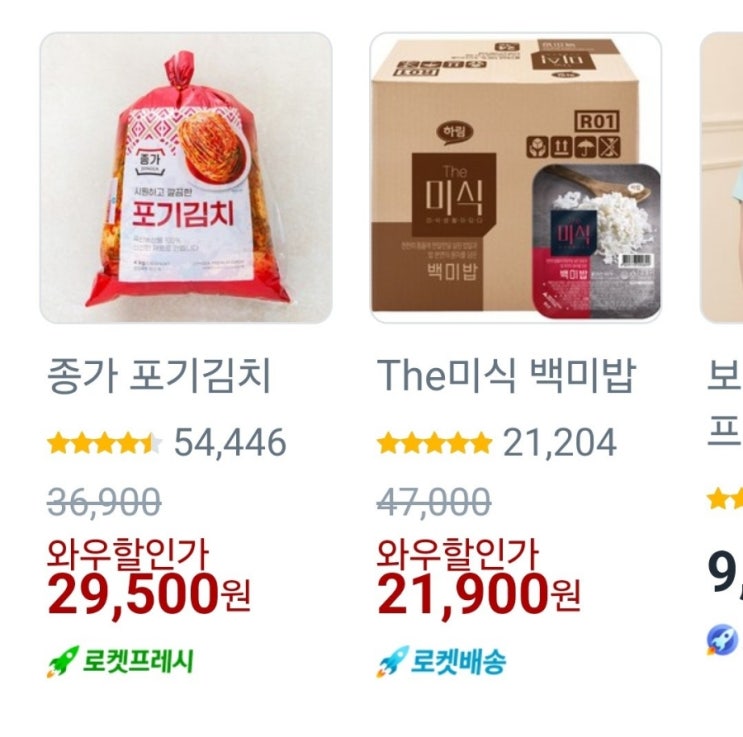Viewport: 743px width, 737px height.
Task: Click the struck-through 47,000 original price
Action: click(434, 502)
